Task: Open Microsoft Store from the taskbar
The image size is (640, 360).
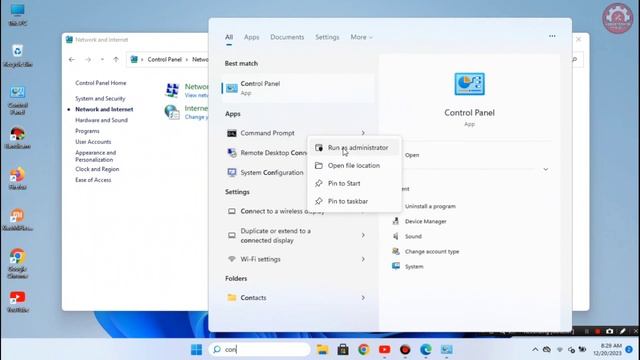Action: pyautogui.click(x=343, y=350)
